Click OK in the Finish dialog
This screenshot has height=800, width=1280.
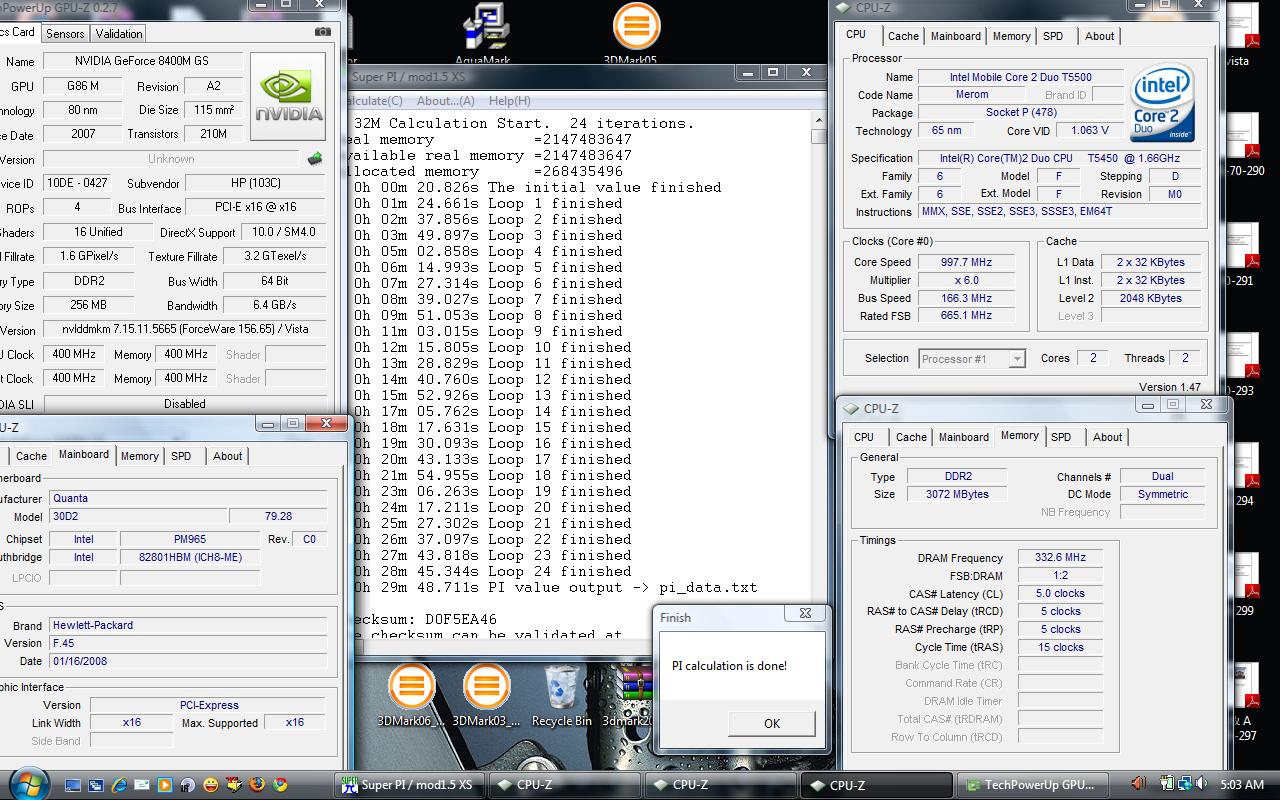(772, 723)
